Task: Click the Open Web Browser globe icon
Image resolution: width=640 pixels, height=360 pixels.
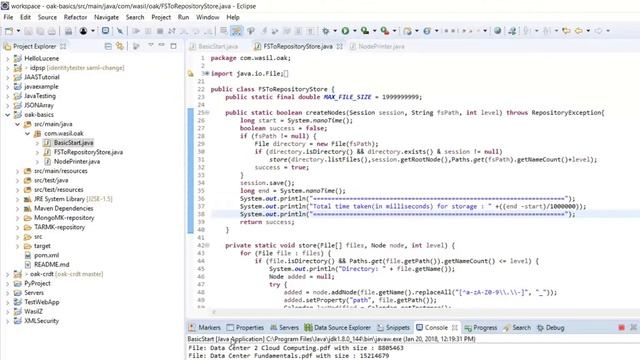Action: click(x=498, y=31)
